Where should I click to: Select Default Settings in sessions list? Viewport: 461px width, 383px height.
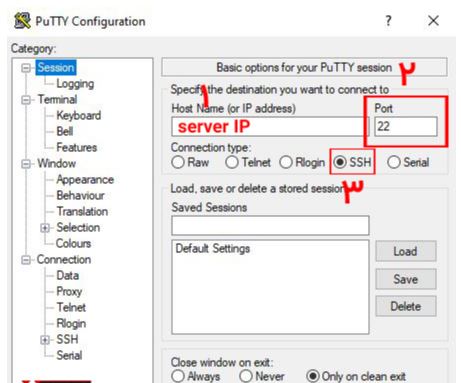(x=213, y=248)
